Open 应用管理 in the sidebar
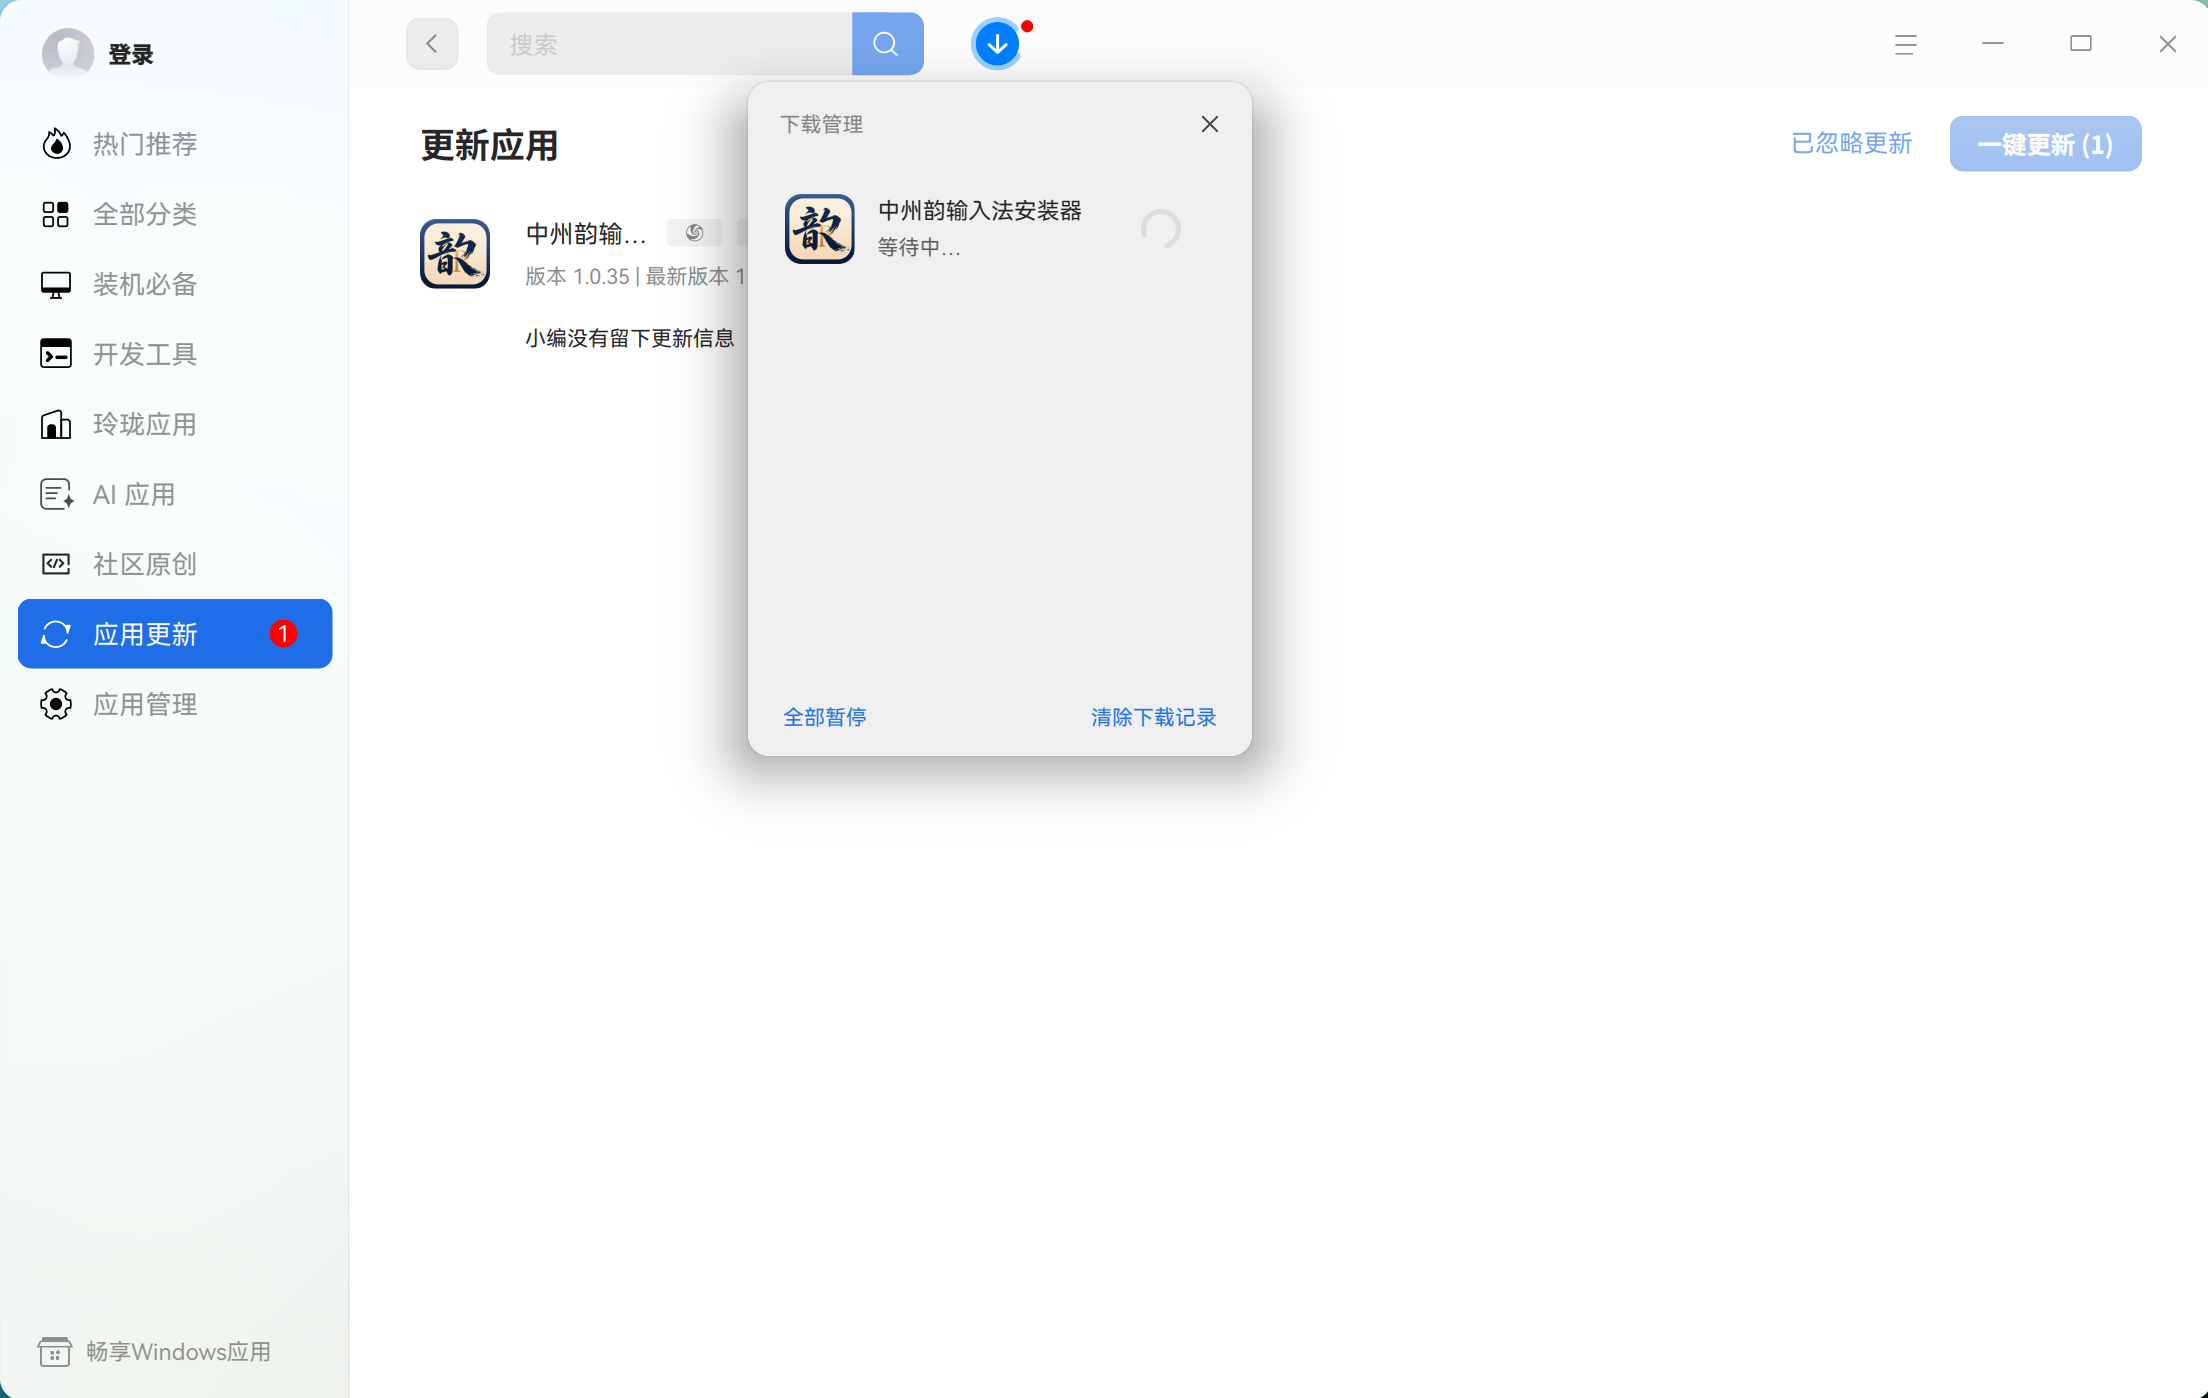Screen dimensions: 2208x1398 click(175, 704)
